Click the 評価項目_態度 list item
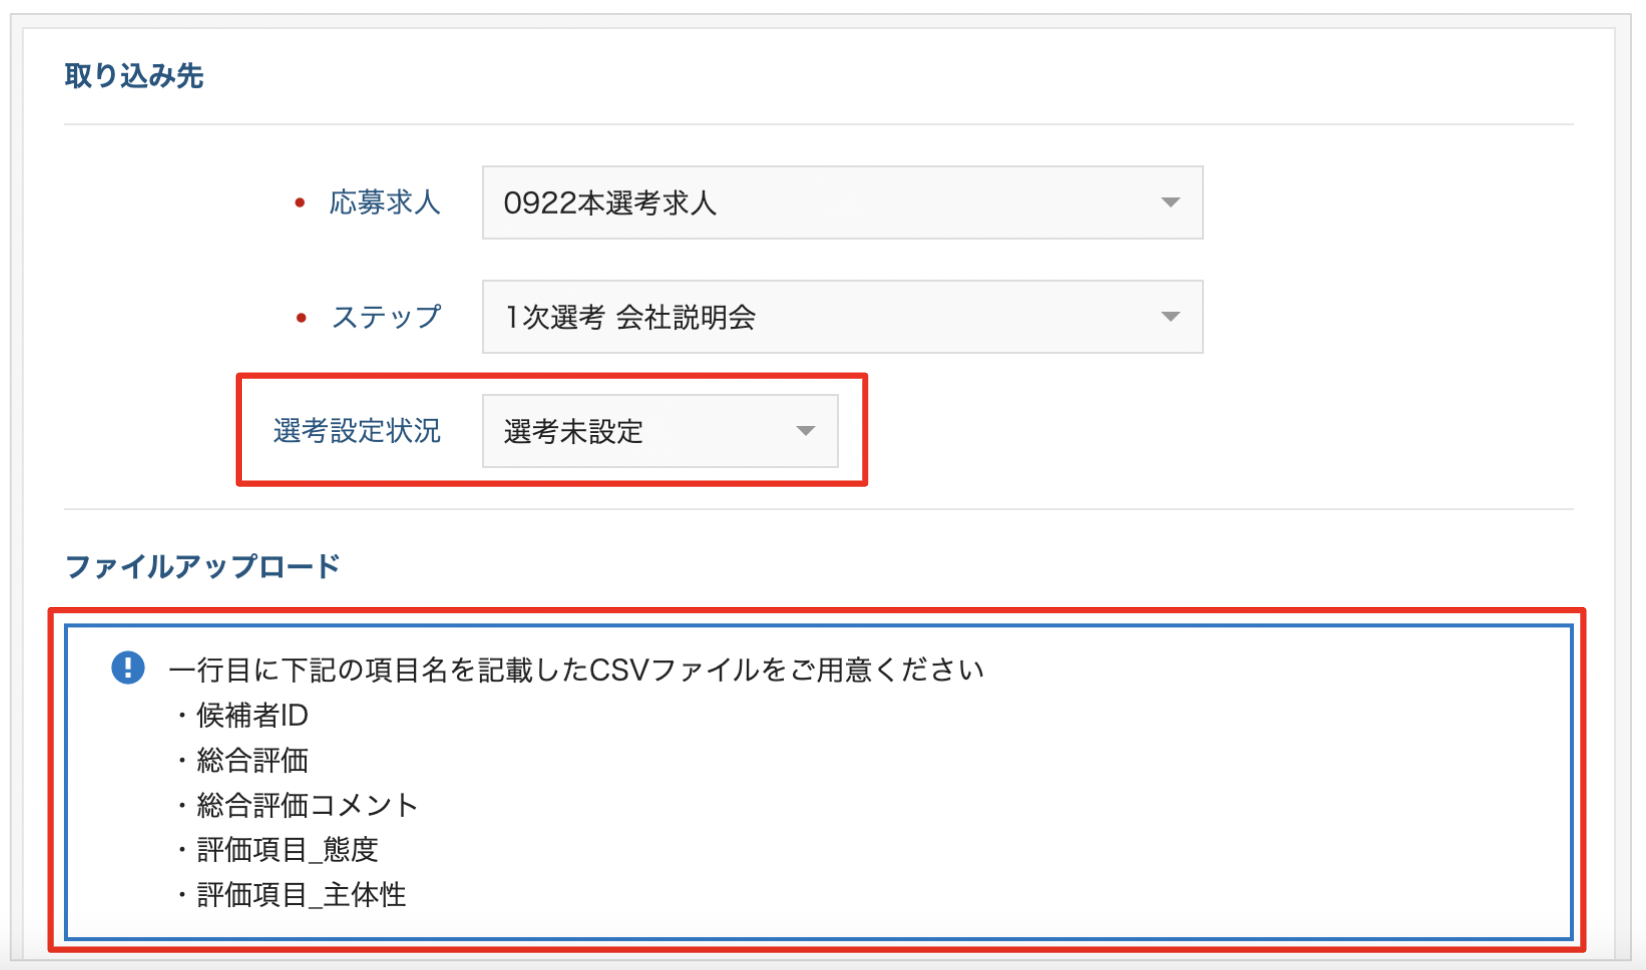 tap(287, 850)
